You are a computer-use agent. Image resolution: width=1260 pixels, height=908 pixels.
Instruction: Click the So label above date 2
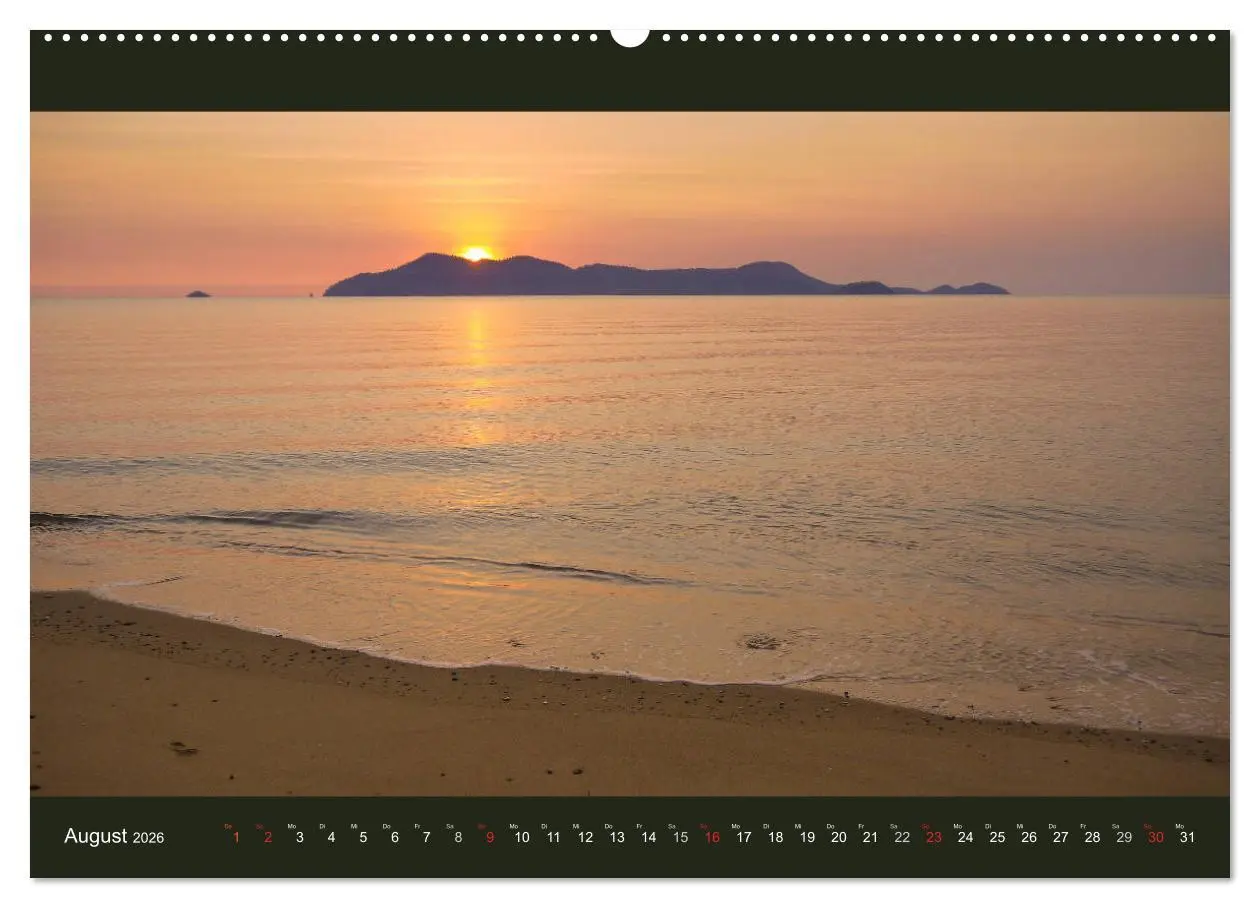click(x=259, y=826)
